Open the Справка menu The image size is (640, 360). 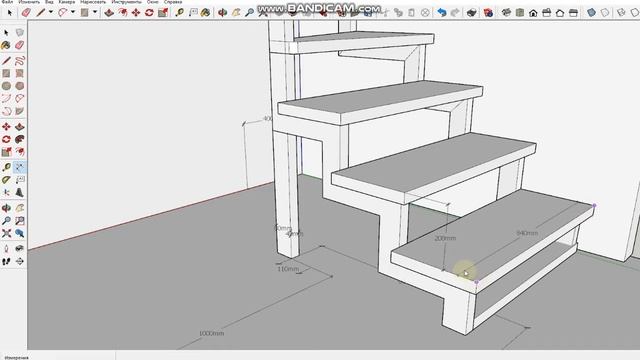[x=173, y=2]
